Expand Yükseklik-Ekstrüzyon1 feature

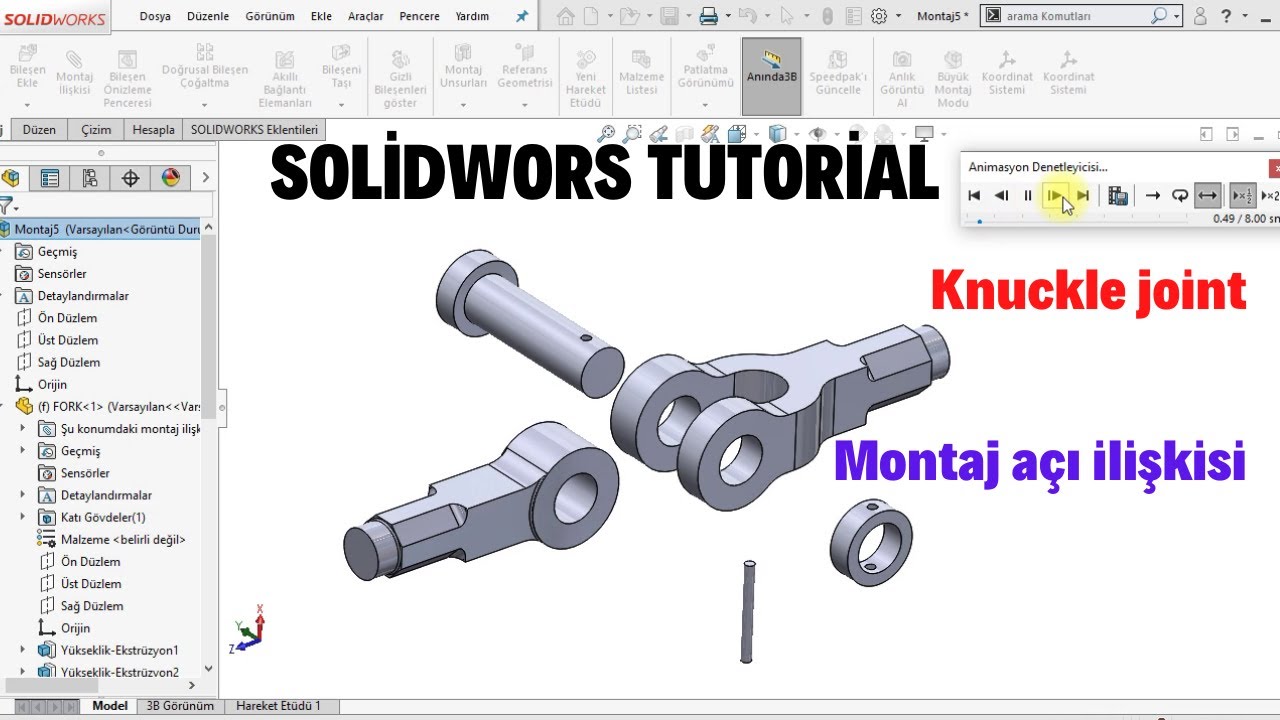click(23, 650)
